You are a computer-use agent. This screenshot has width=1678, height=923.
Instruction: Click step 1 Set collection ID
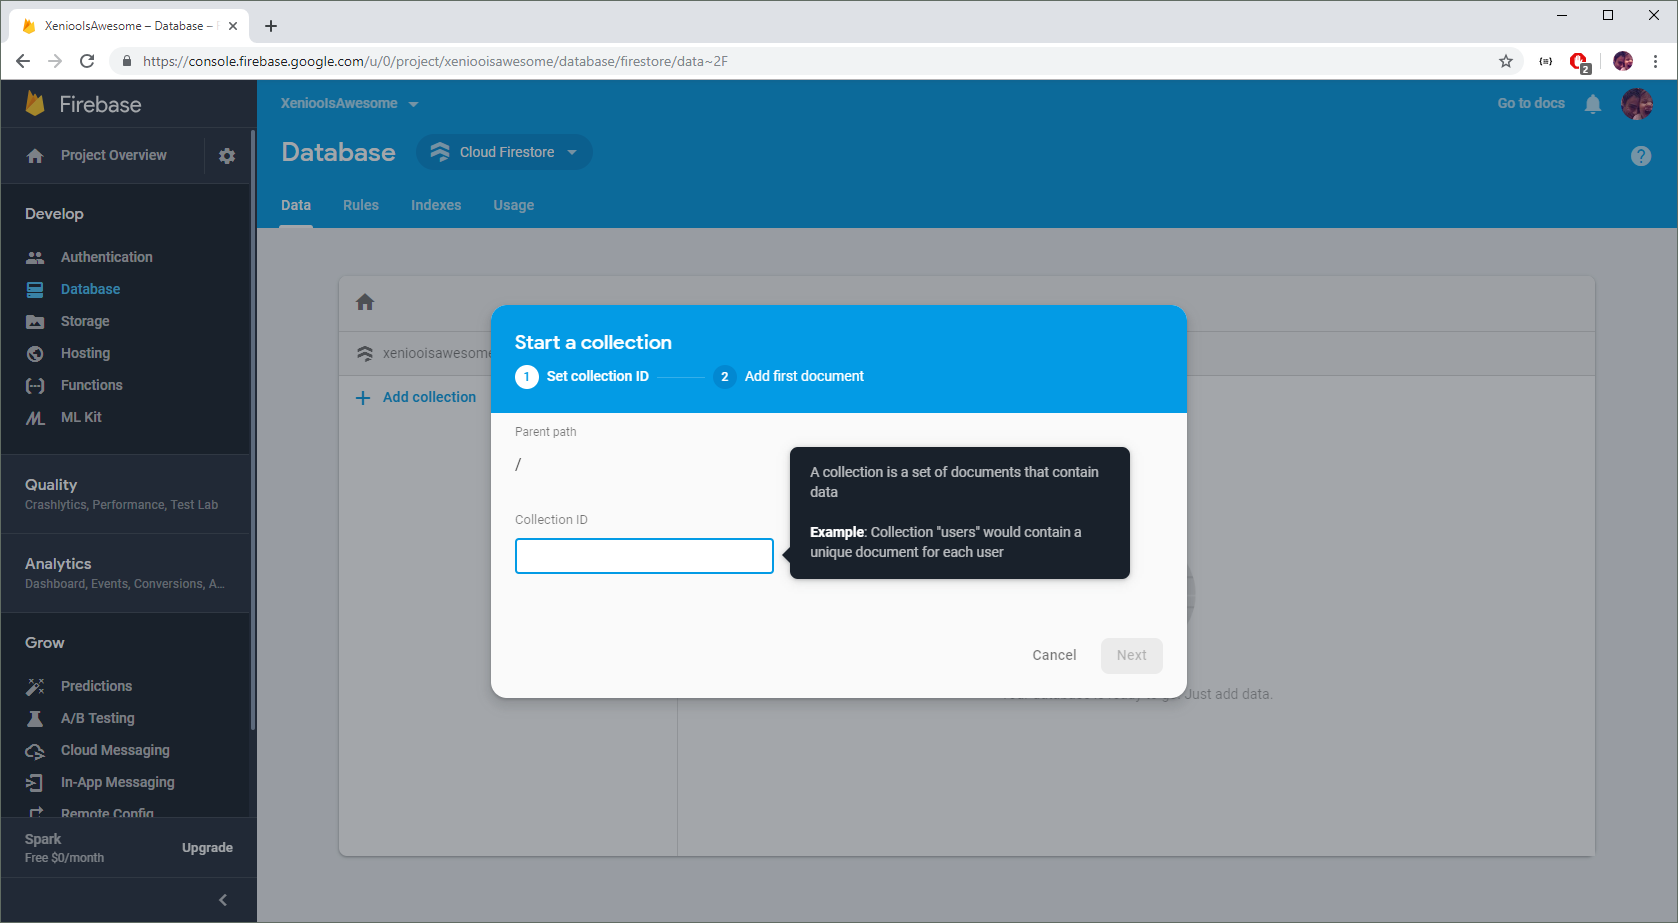point(582,377)
